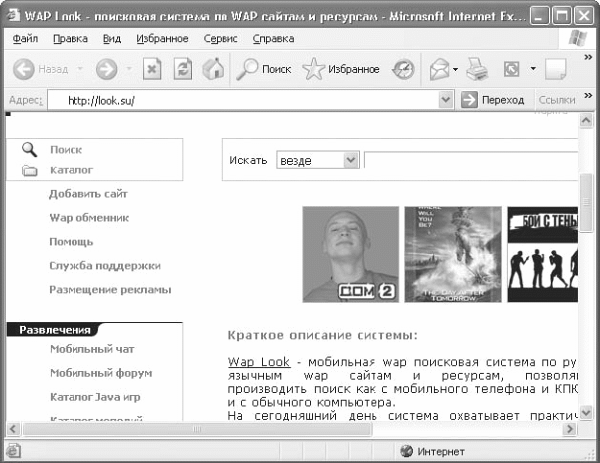Open the Поиск search toolbar button
600x463 pixels.
tap(264, 69)
